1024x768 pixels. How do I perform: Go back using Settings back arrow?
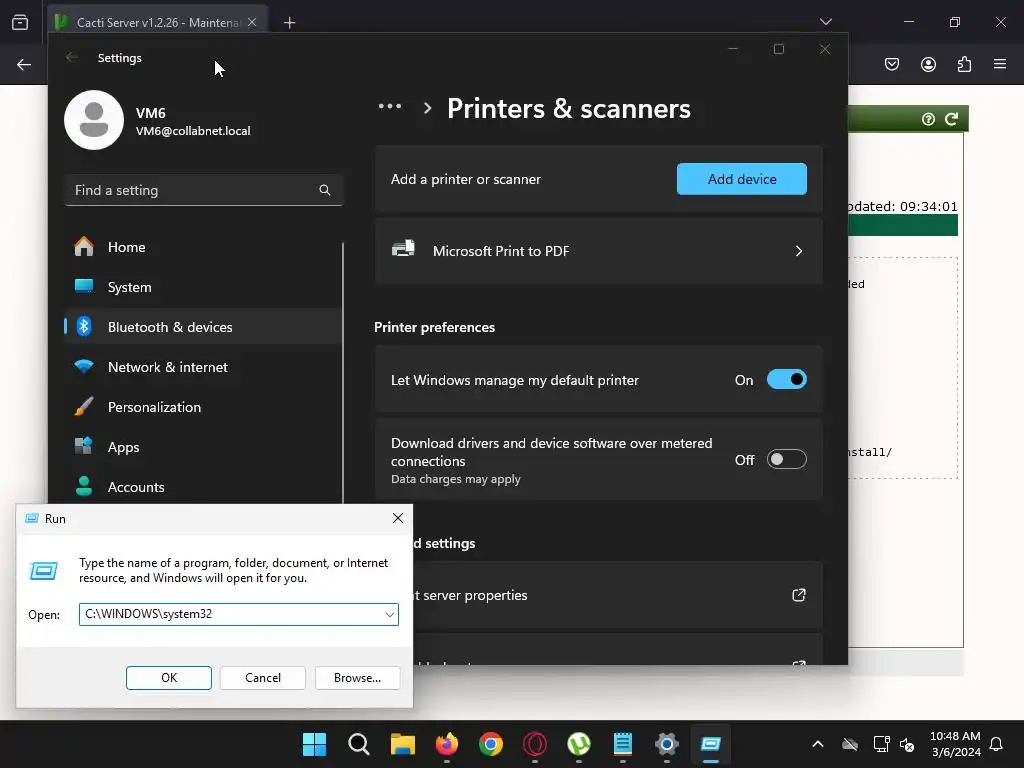tap(72, 57)
